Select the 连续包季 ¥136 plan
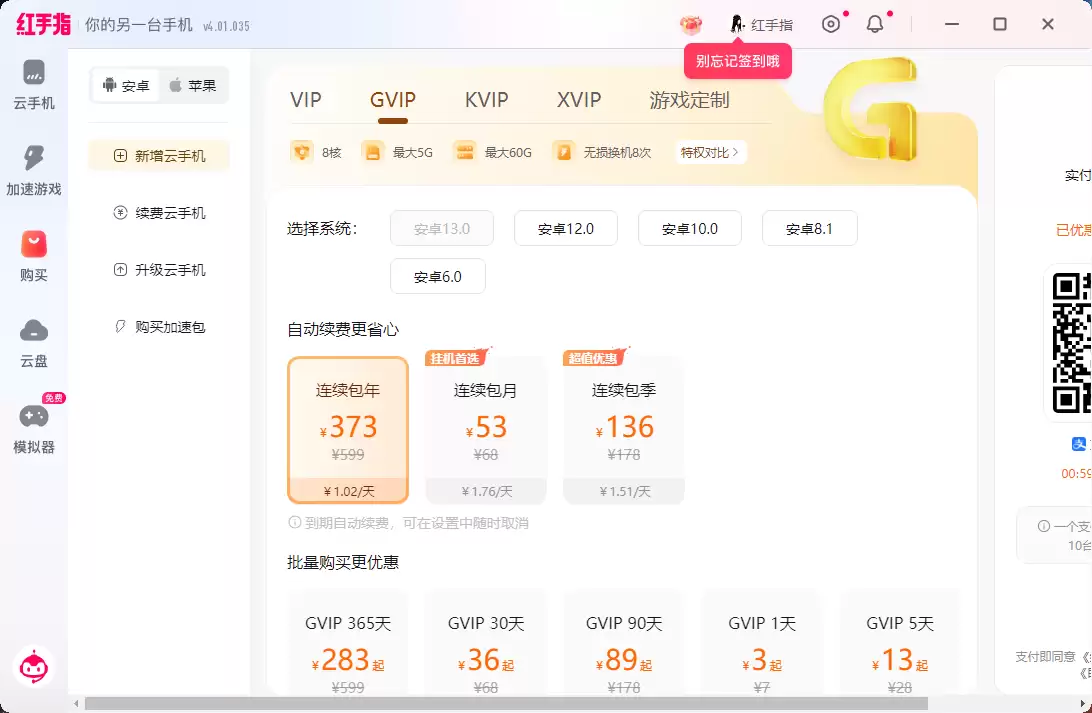 [x=623, y=430]
